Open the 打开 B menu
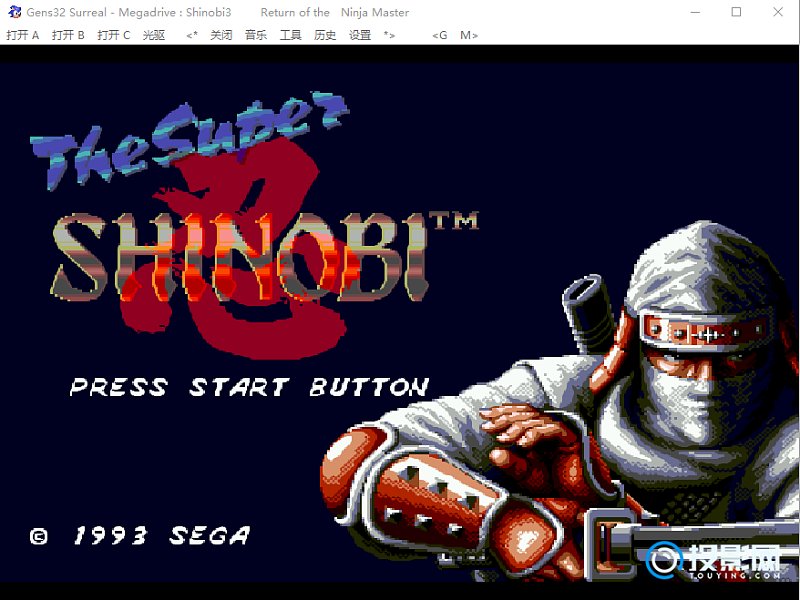The width and height of the screenshot is (800, 600). point(68,35)
